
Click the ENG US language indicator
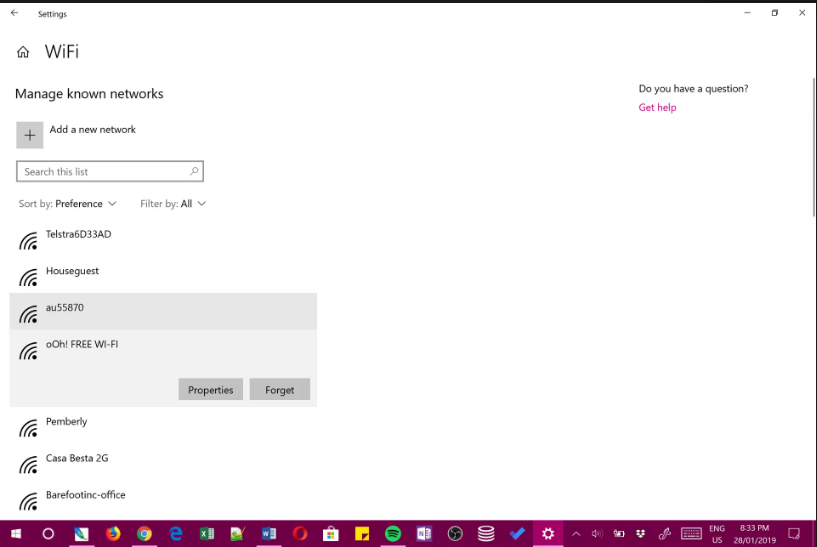[717, 534]
